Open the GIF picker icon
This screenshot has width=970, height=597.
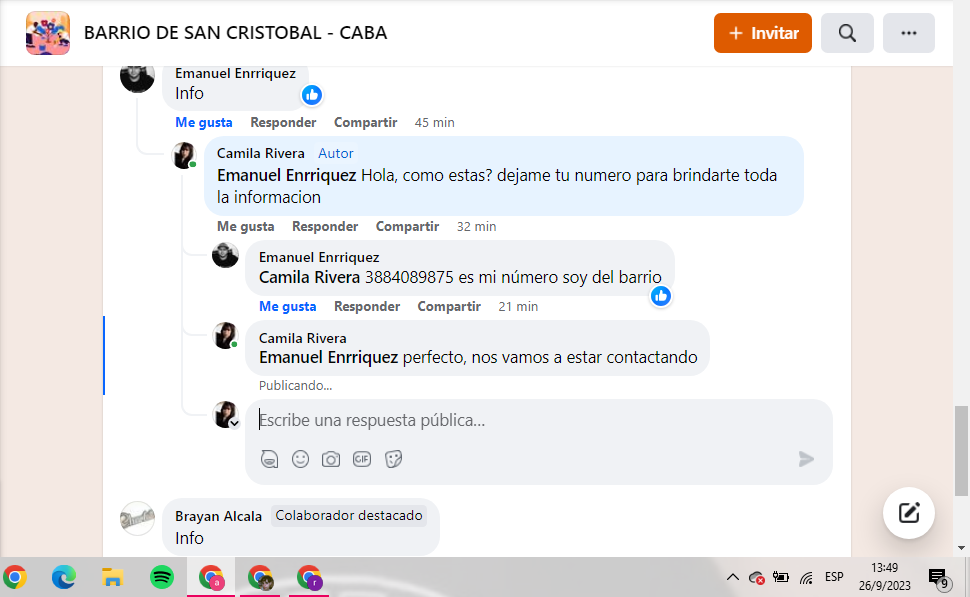362,459
